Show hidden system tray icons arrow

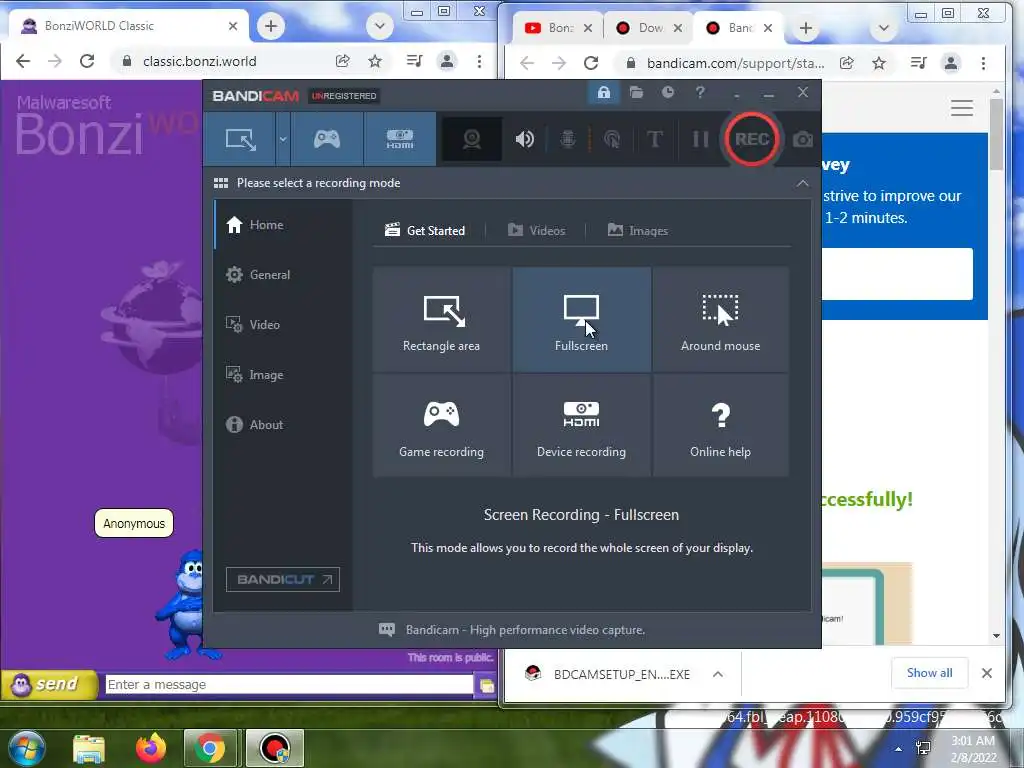point(899,749)
